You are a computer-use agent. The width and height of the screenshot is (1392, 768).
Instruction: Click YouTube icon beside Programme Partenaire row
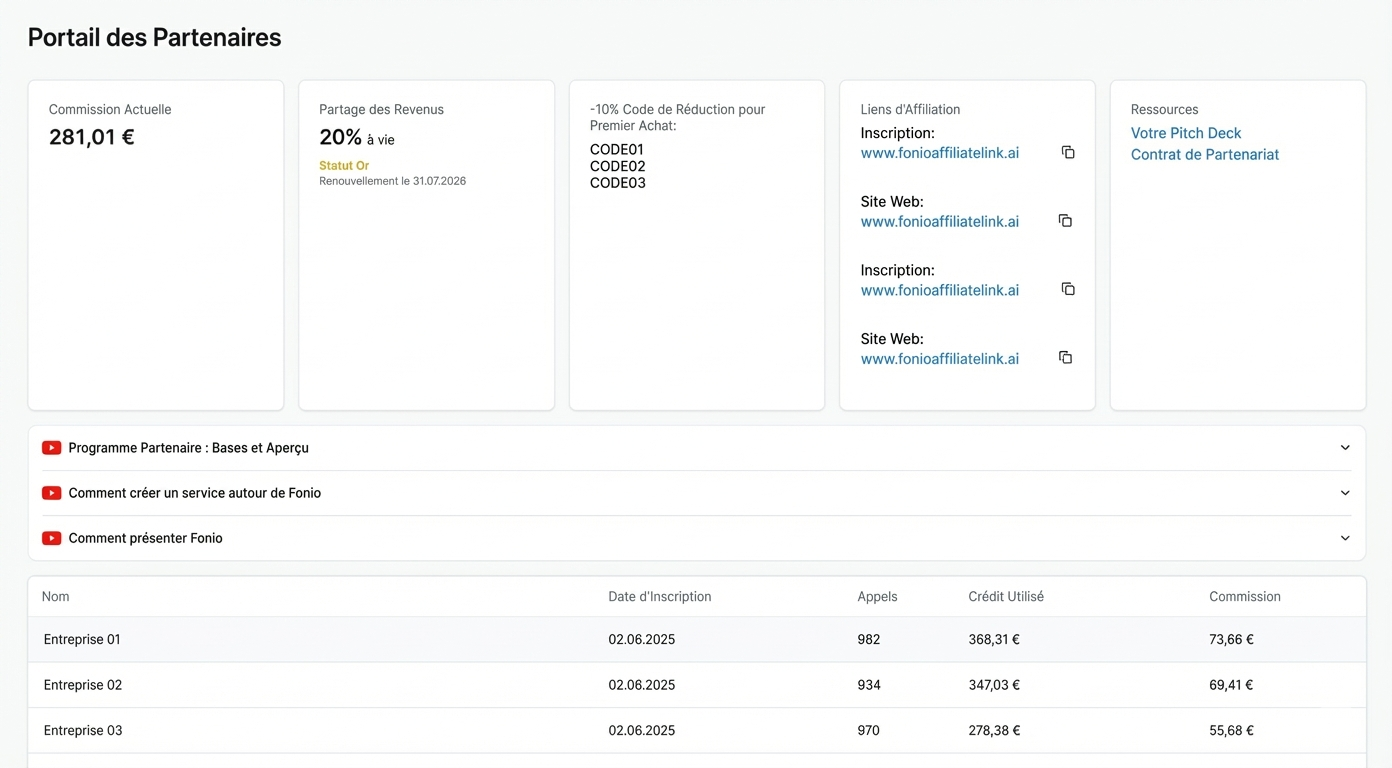[x=51, y=448]
